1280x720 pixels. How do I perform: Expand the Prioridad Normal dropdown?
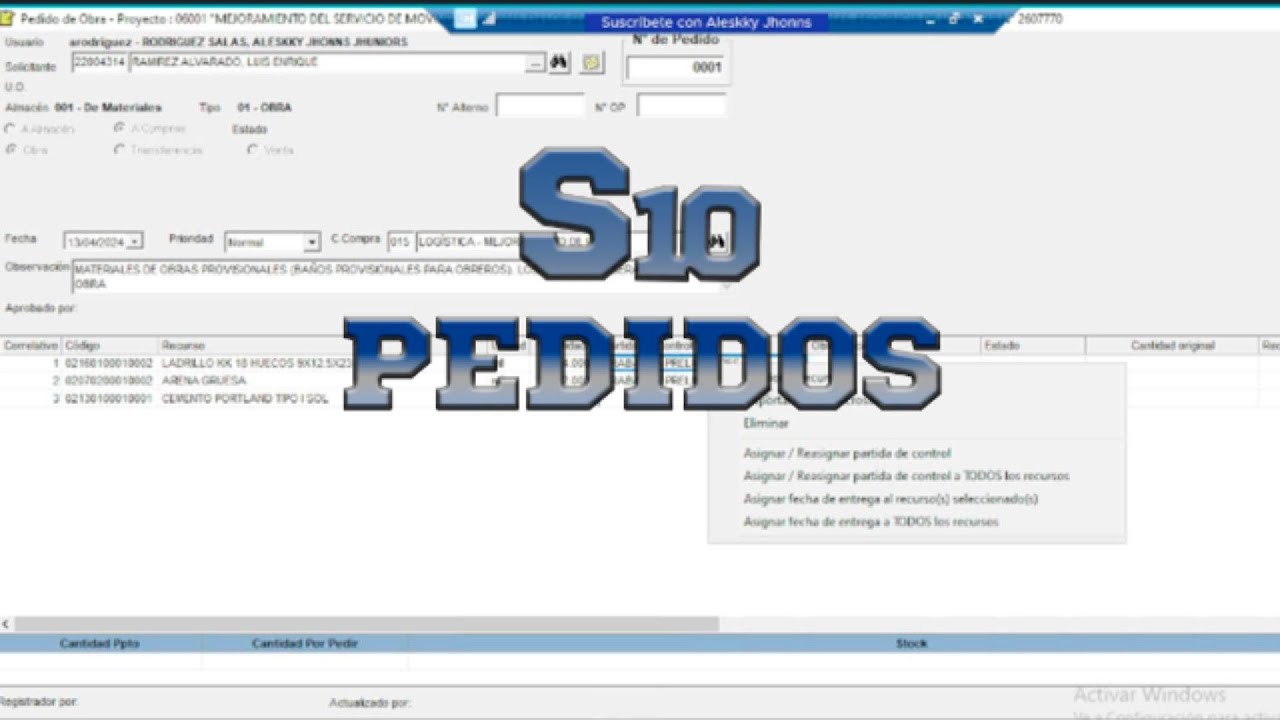312,242
